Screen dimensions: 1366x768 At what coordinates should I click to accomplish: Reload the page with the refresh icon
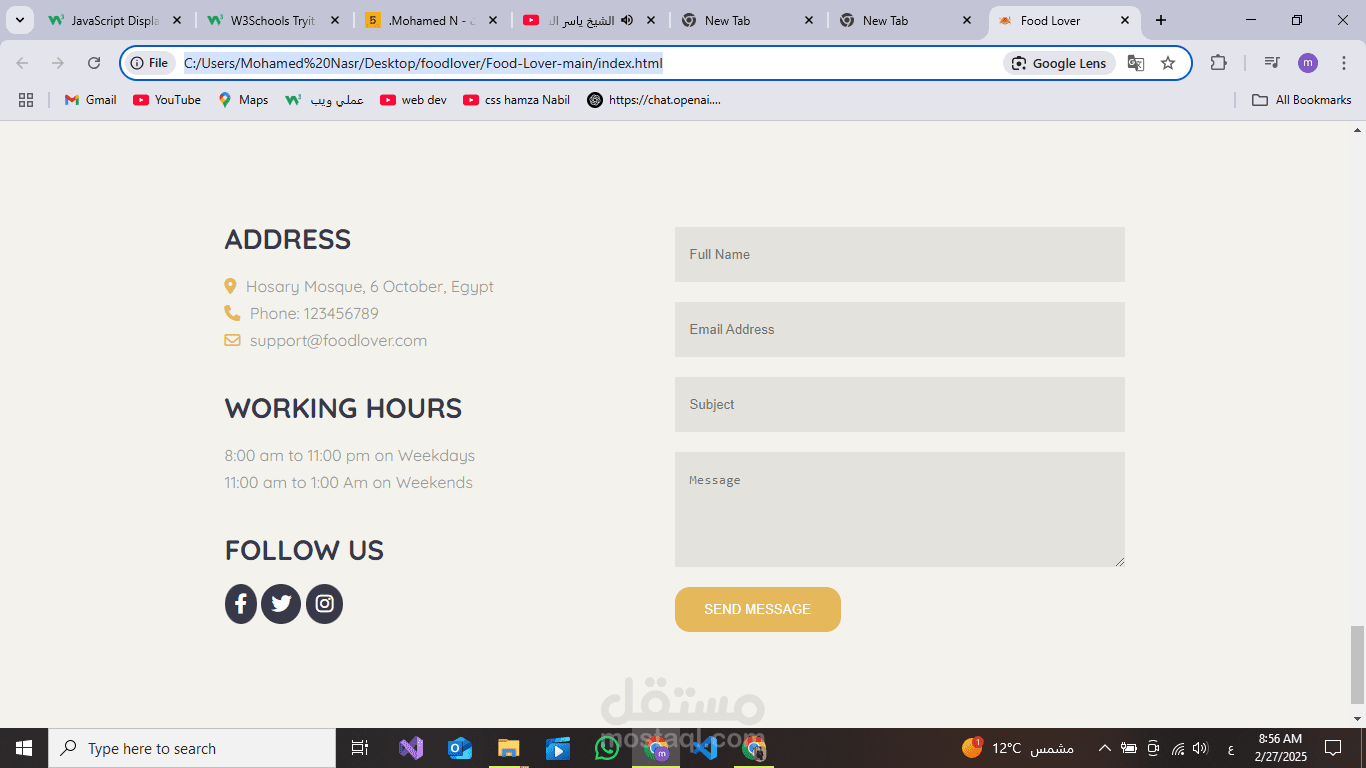(x=94, y=63)
